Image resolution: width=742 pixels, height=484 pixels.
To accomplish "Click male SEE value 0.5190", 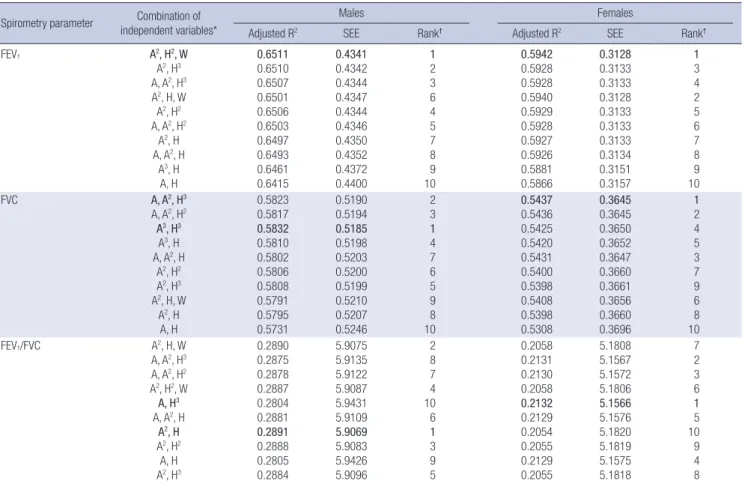I will (351, 200).
